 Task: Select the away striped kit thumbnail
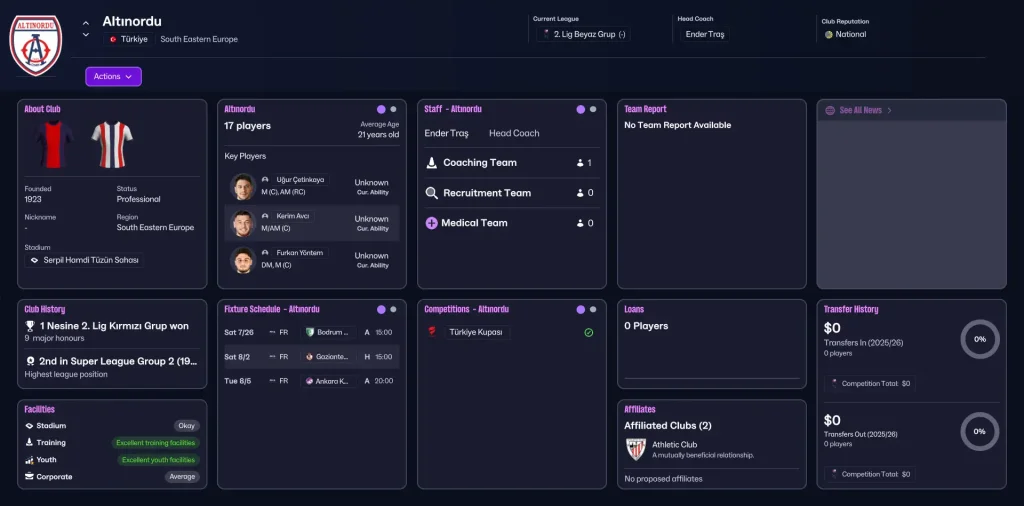click(x=112, y=144)
